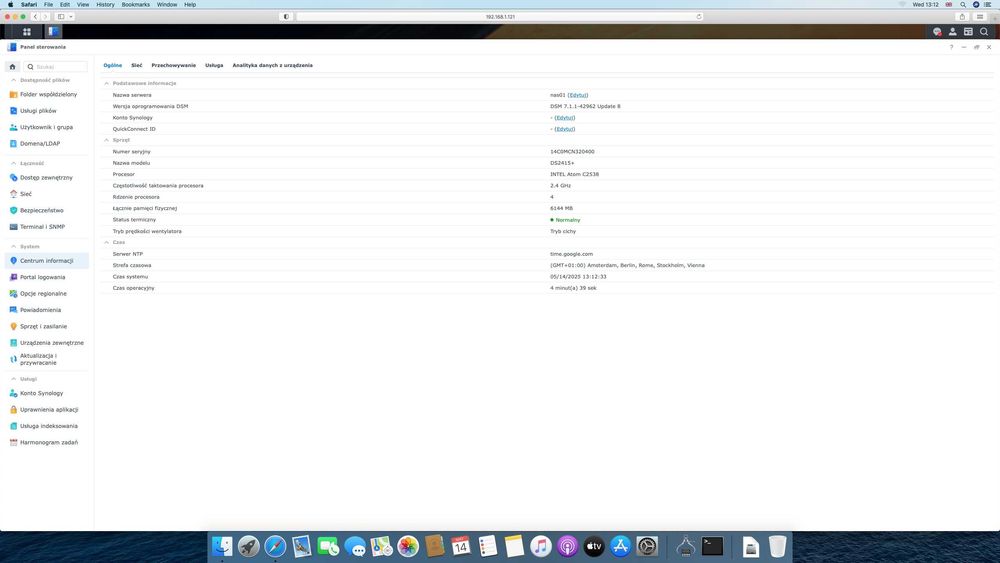Collapse the Podstawowe informacje section

click(x=107, y=84)
